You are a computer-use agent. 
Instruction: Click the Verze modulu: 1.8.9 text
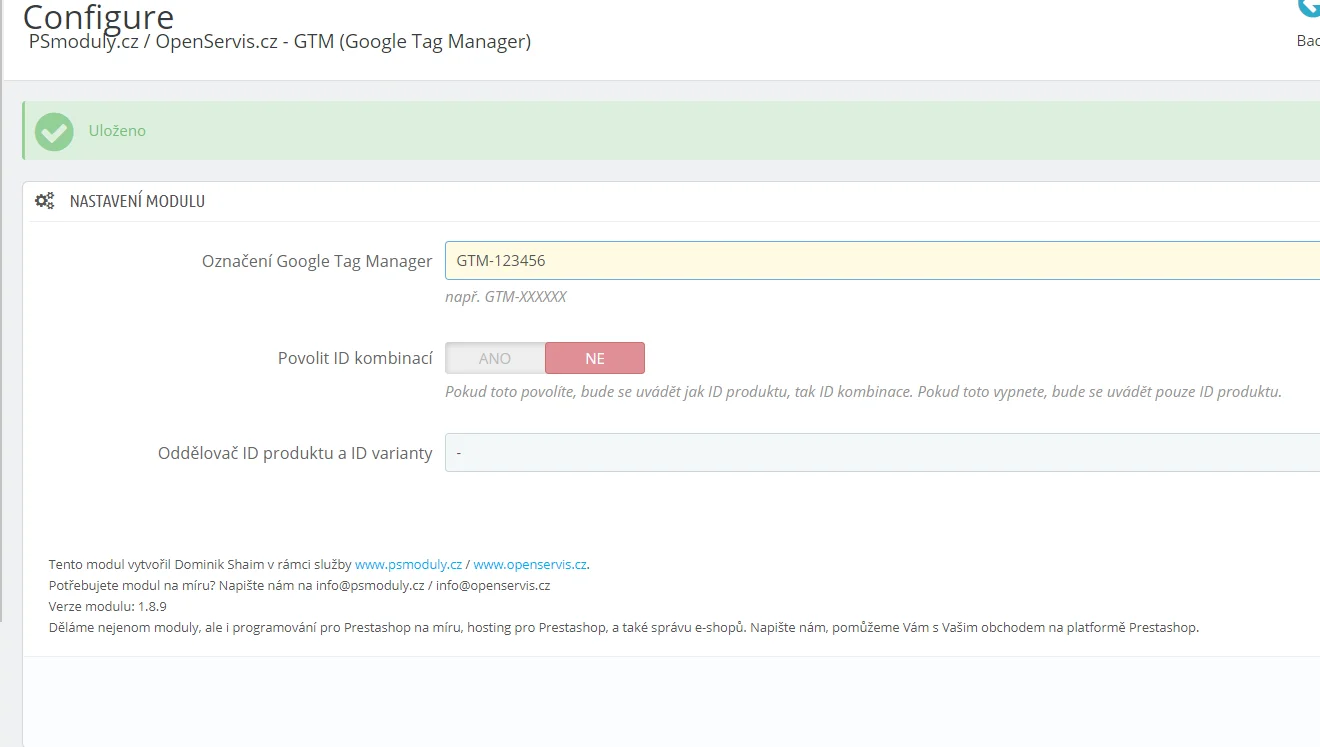(x=107, y=607)
